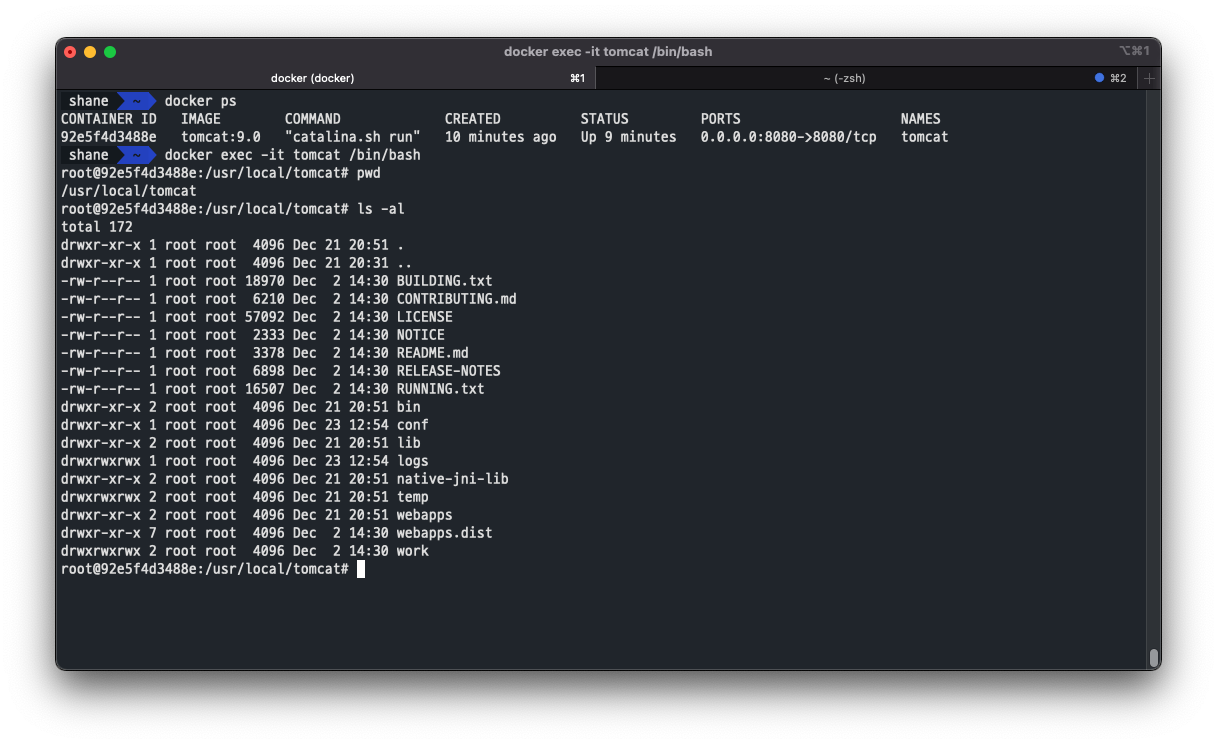1217x744 pixels.
Task: Click the container name 'tomcat' under NAMES
Action: [924, 137]
